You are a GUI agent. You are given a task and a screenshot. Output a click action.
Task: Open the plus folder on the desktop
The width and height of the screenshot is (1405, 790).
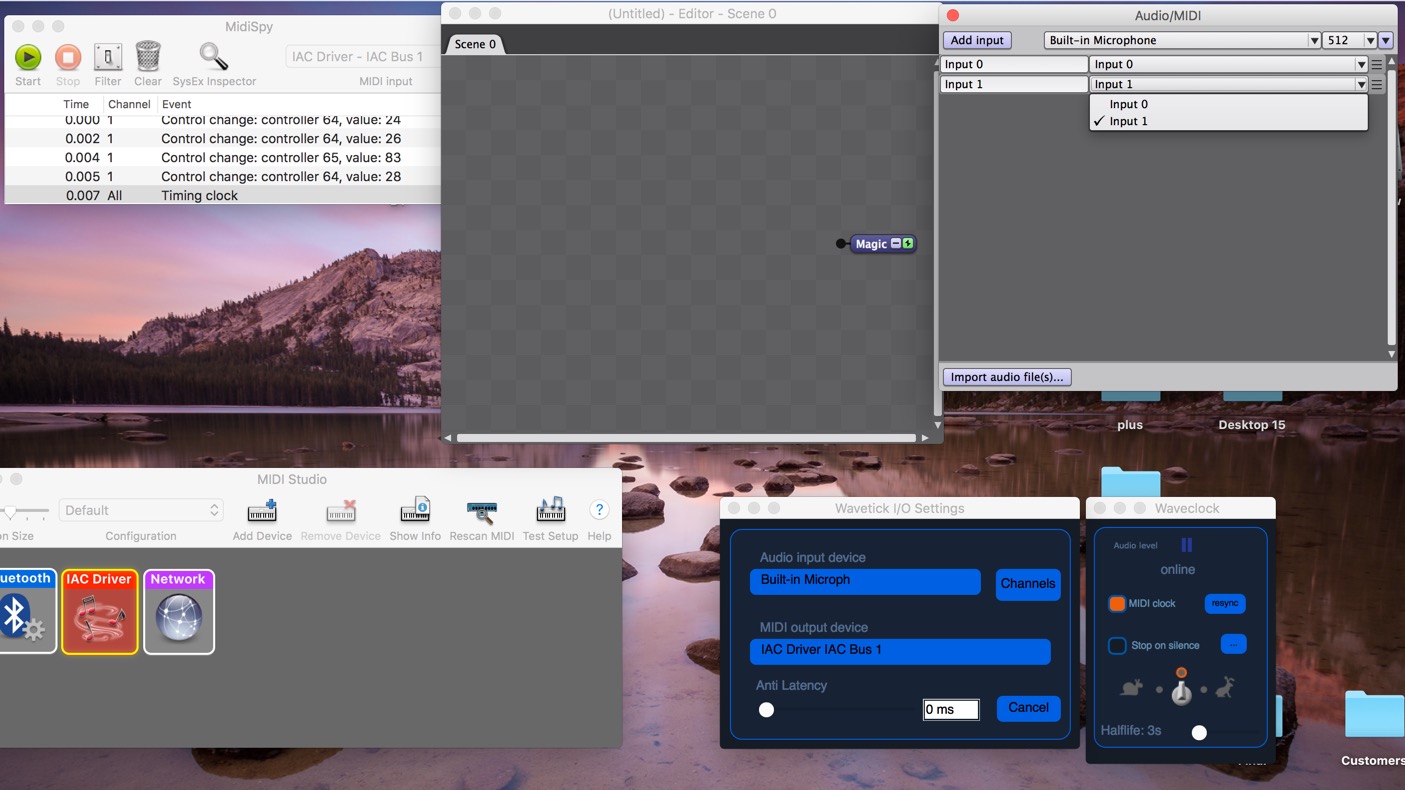(x=1130, y=396)
